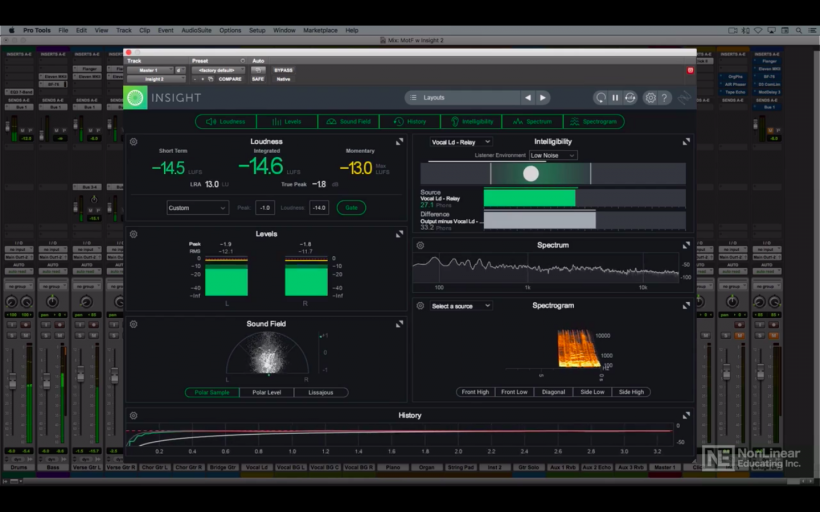Open Spotlight search in menu bar
The image size is (820, 512).
pos(799,30)
